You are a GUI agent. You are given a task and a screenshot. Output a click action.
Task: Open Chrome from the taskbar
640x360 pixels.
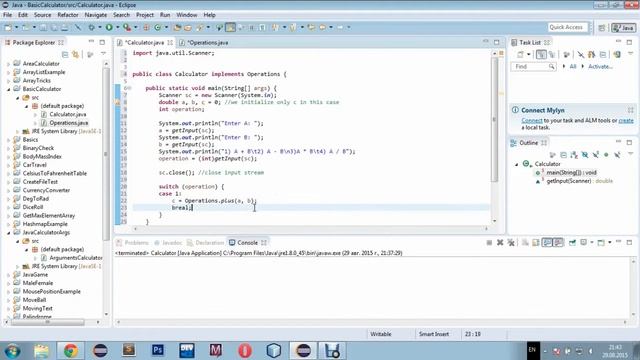pos(70,350)
